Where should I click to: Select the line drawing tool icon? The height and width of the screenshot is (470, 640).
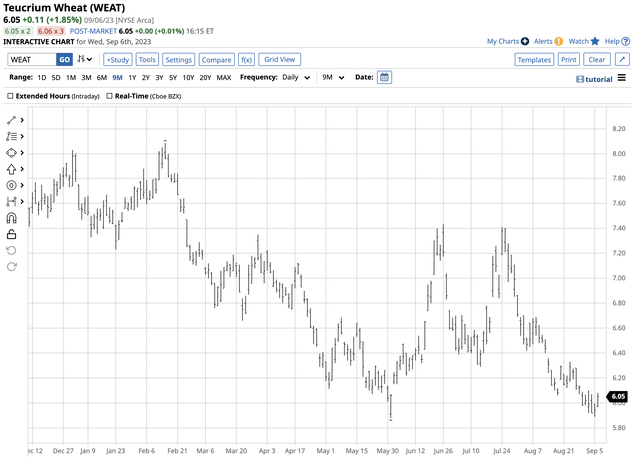[x=11, y=120]
